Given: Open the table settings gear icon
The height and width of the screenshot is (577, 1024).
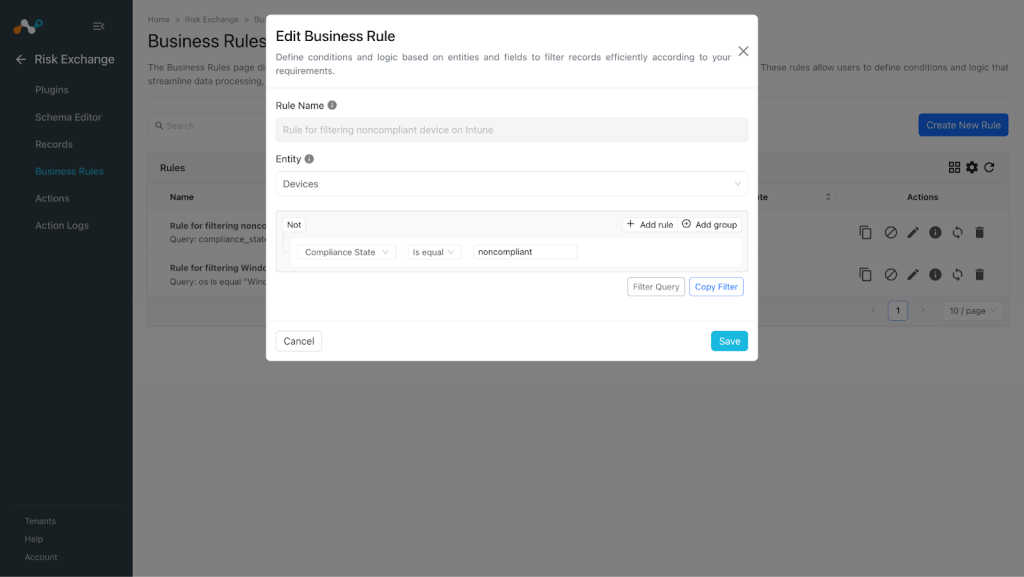Looking at the screenshot, I should [972, 168].
